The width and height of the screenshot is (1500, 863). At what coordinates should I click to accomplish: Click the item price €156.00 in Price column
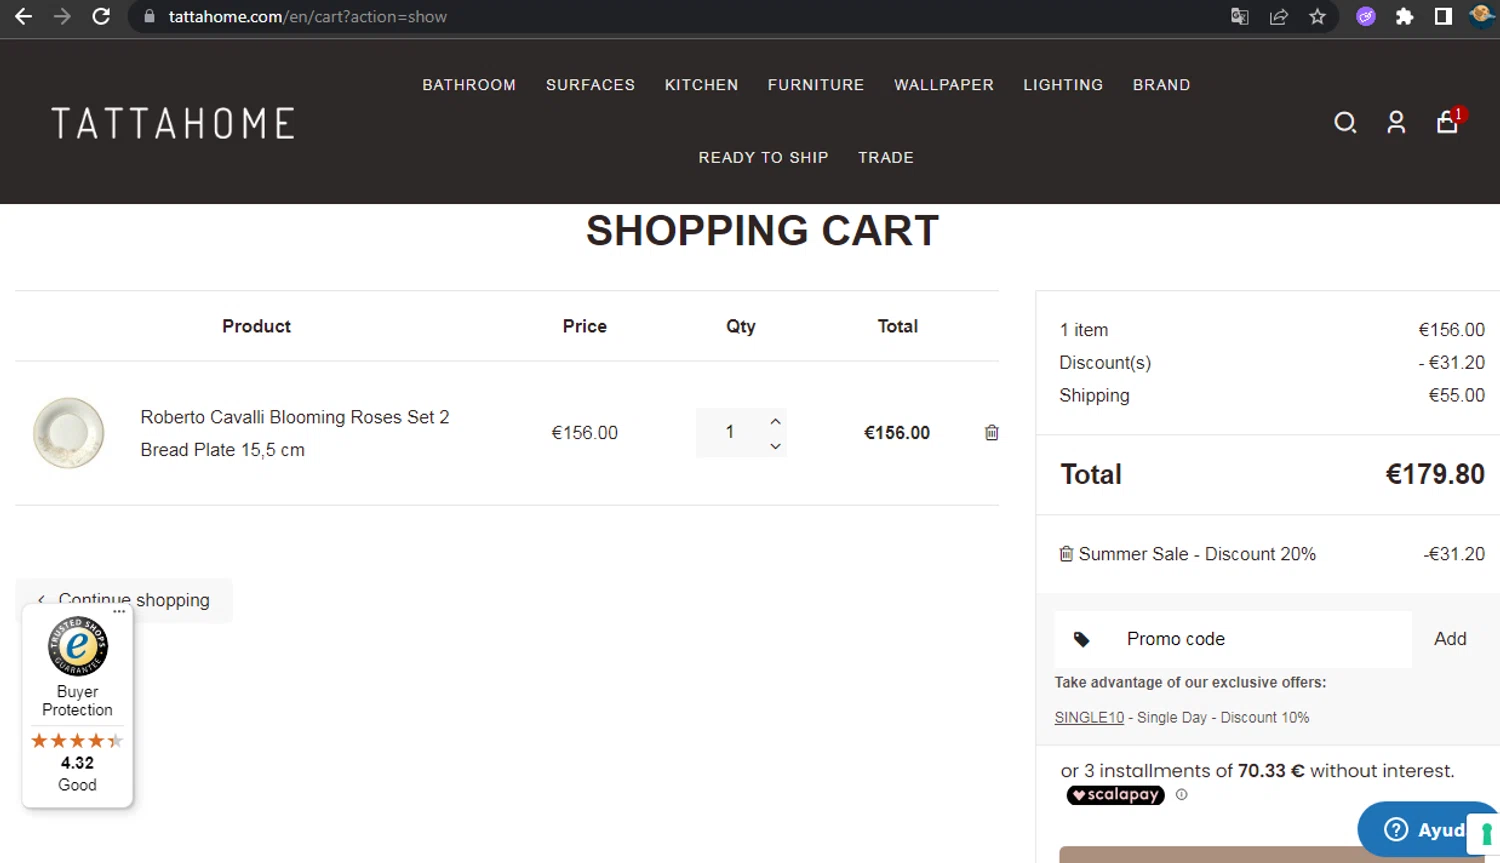(585, 433)
